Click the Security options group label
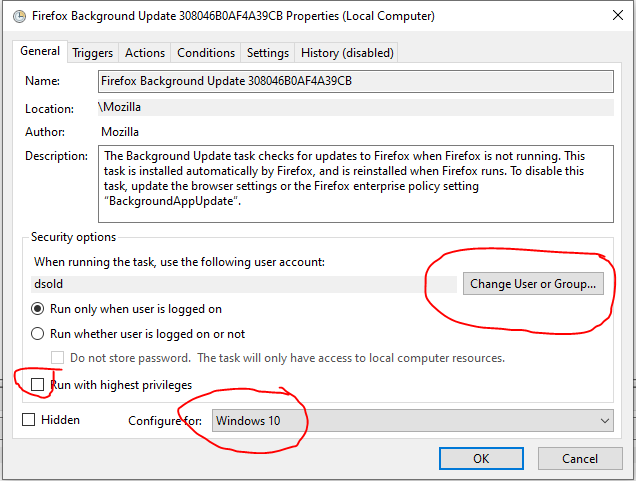 click(x=73, y=237)
